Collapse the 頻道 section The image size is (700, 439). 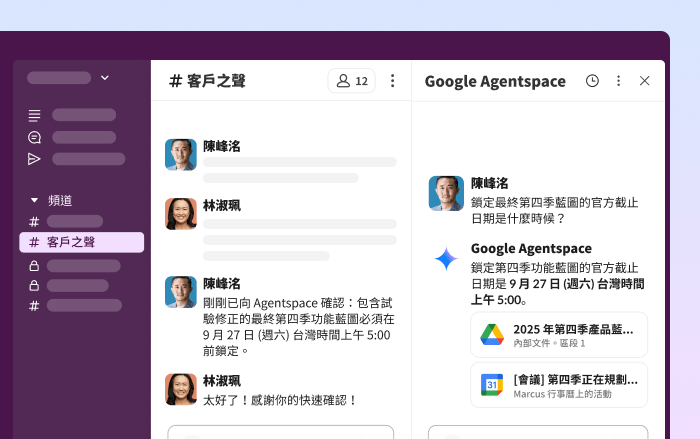click(x=35, y=200)
